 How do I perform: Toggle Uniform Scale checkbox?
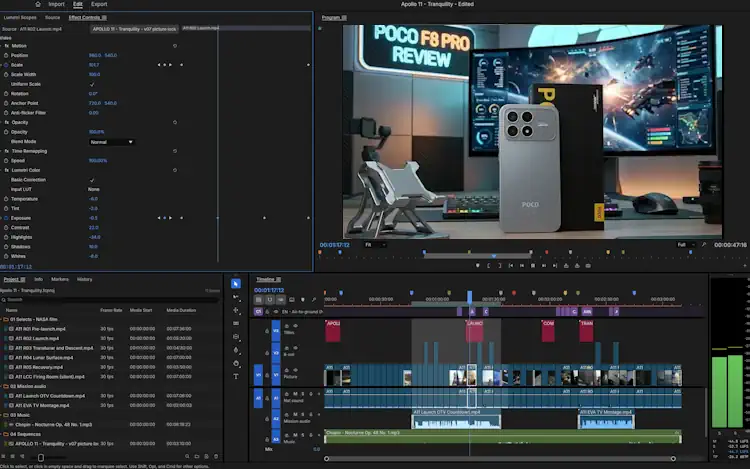92,84
